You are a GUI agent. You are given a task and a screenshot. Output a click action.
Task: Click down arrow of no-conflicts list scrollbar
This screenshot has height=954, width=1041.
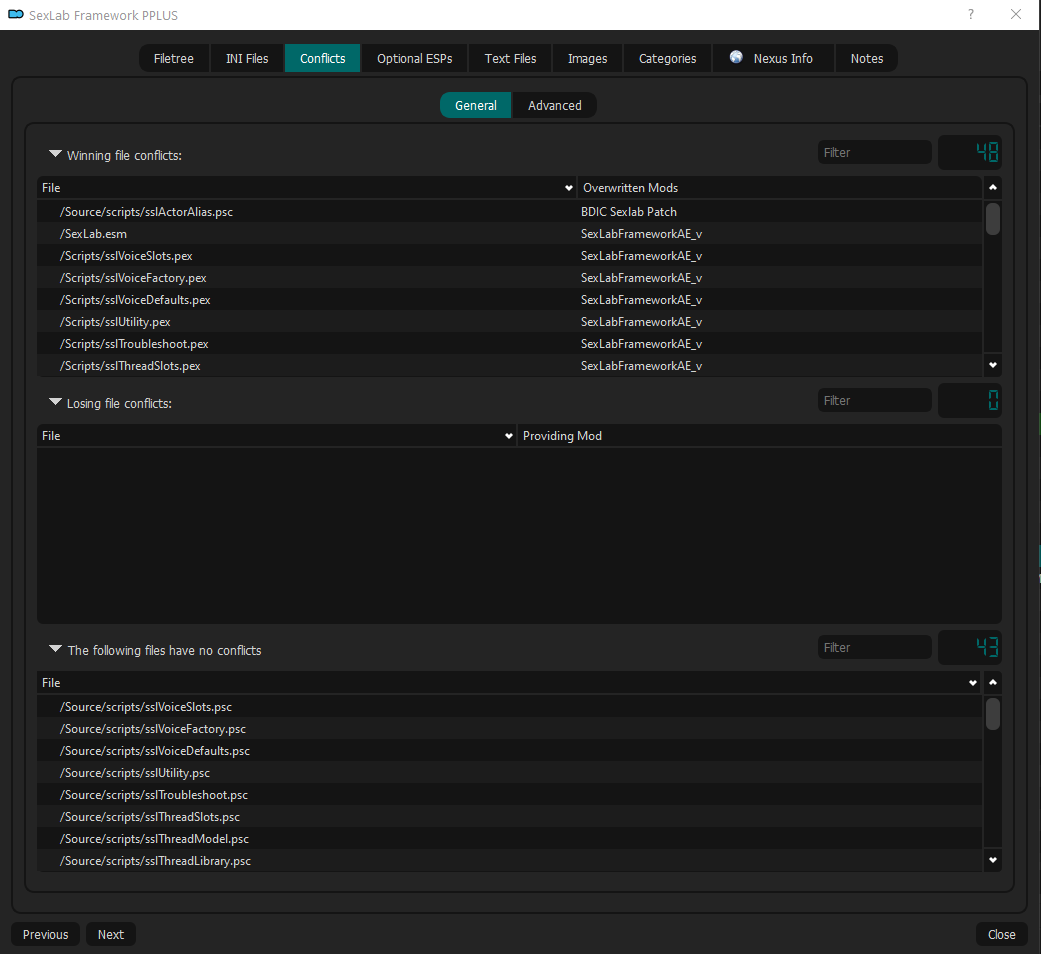[x=993, y=860]
